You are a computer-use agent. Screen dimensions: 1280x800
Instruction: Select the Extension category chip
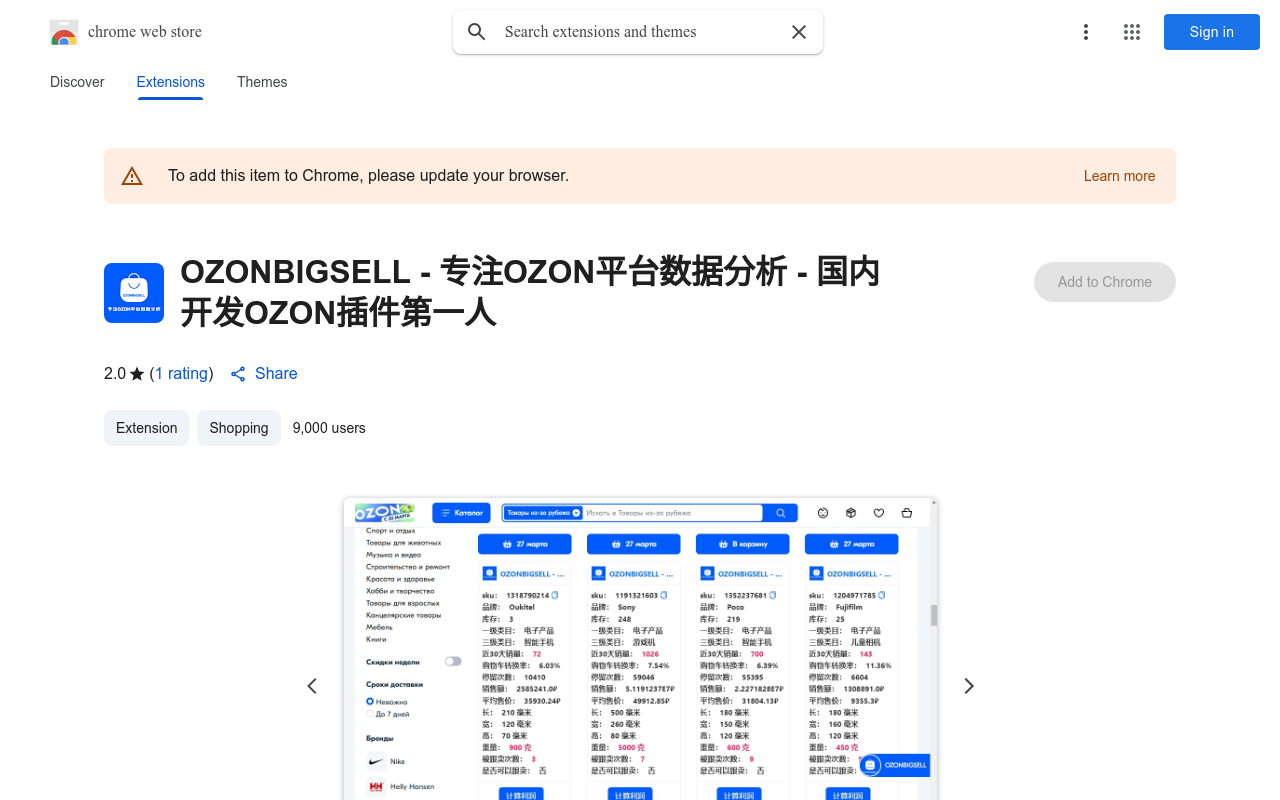coord(146,428)
